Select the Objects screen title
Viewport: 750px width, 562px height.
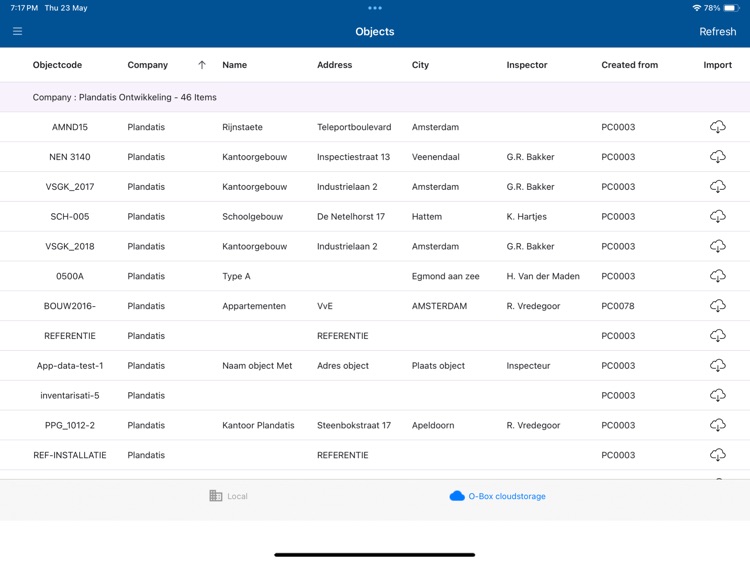pos(375,32)
